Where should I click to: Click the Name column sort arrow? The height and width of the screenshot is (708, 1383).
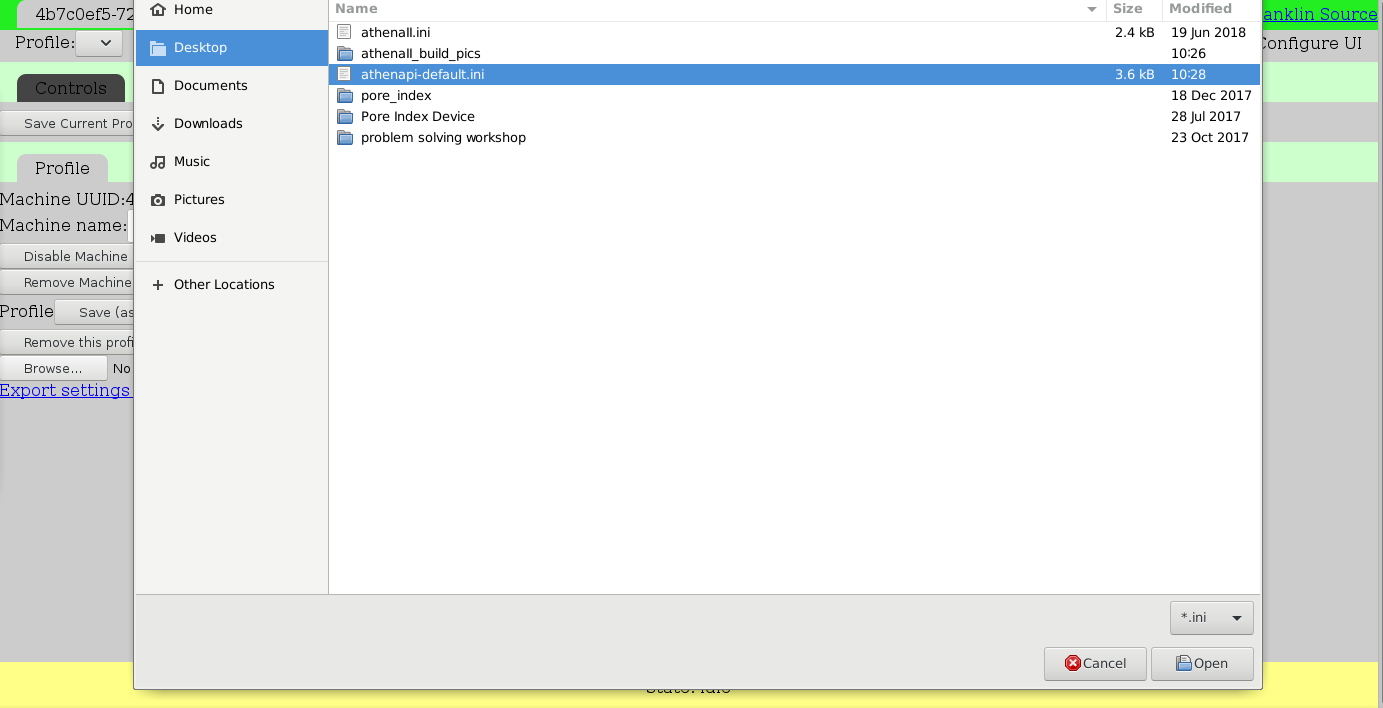(x=1092, y=9)
